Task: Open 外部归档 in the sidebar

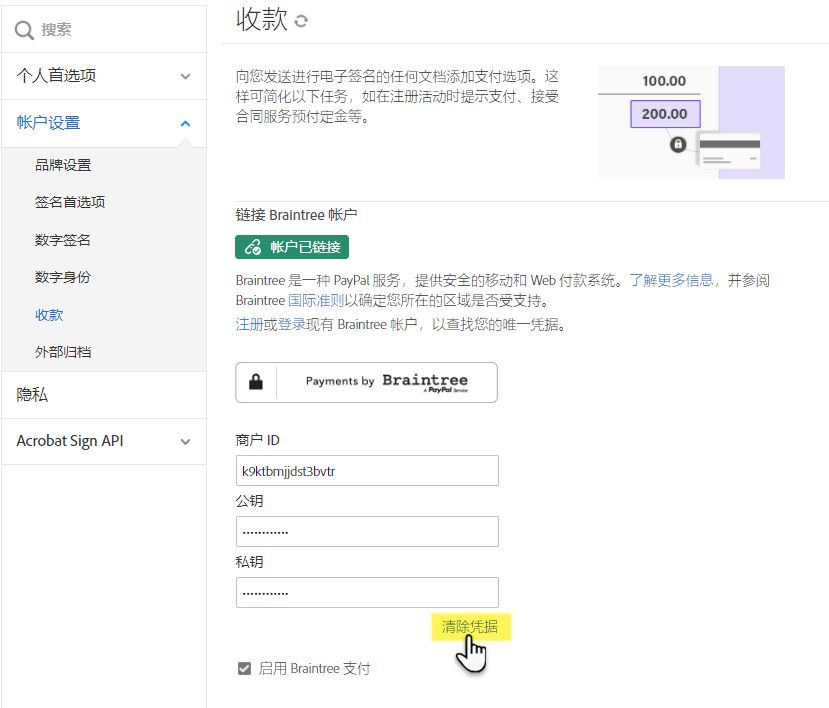Action: [x=63, y=352]
